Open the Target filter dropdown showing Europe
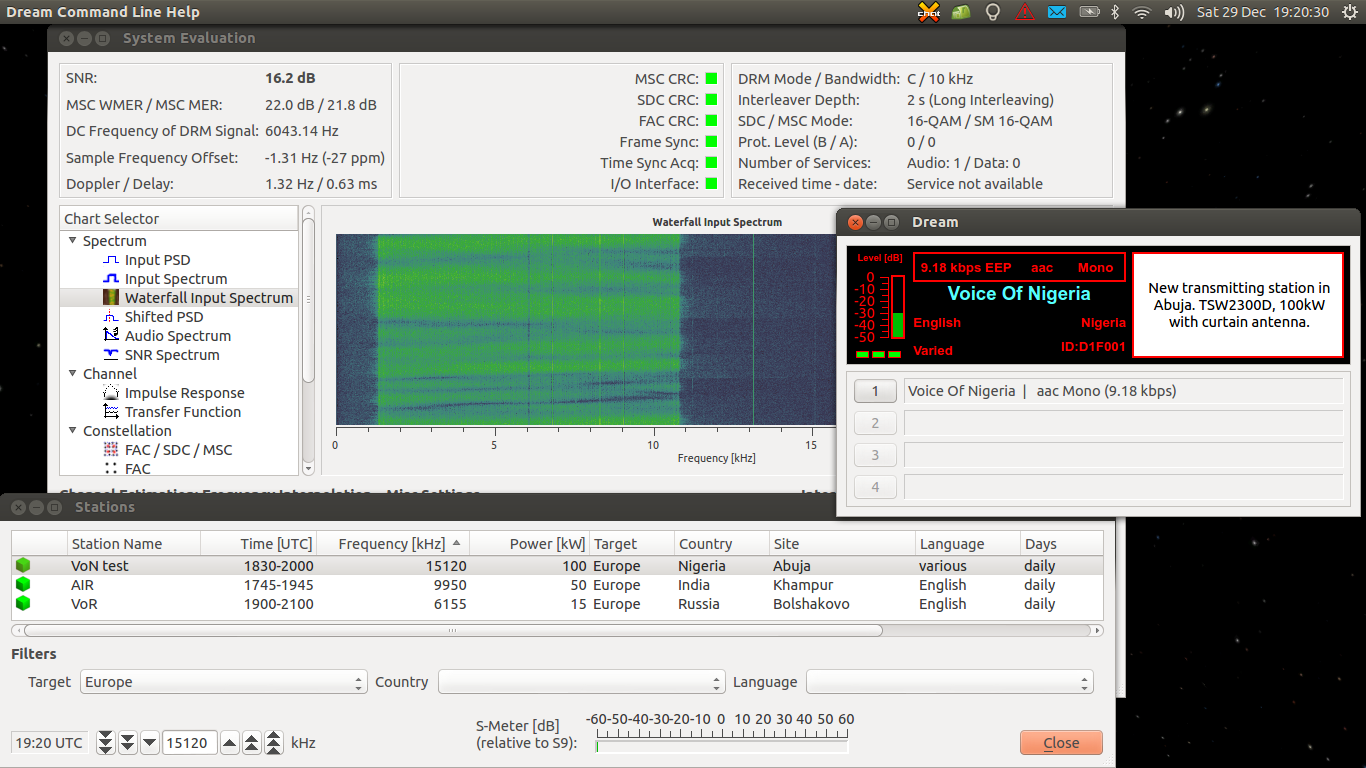This screenshot has width=1366, height=768. [x=223, y=682]
